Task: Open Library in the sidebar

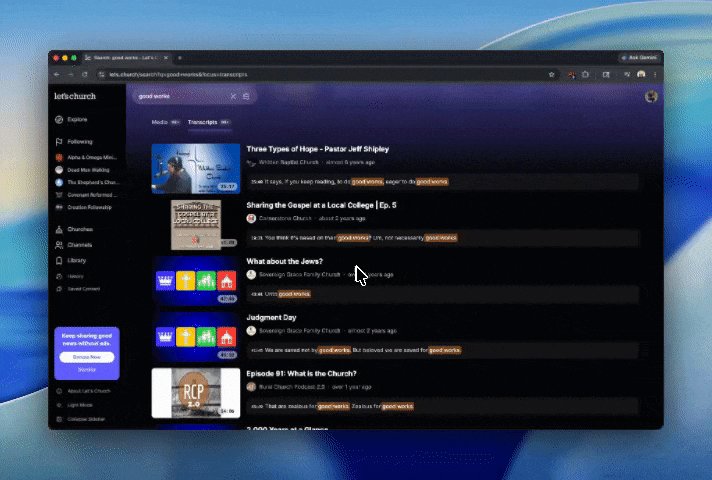Action: point(71,261)
